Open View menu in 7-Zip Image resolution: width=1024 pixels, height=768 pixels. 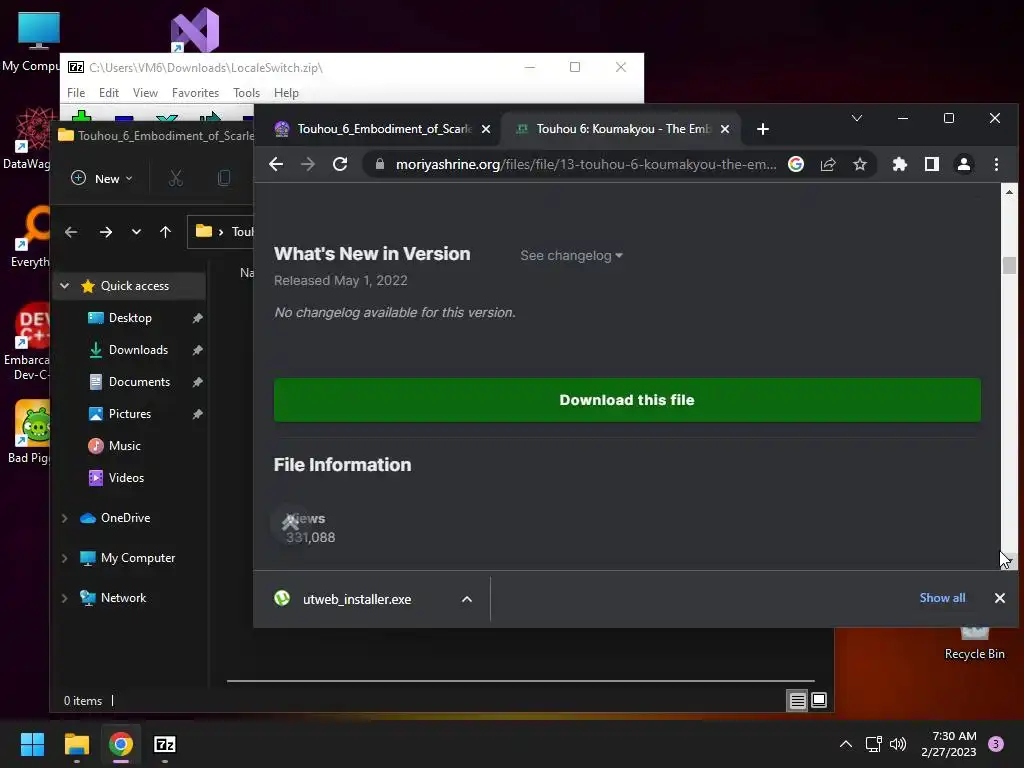(x=145, y=93)
